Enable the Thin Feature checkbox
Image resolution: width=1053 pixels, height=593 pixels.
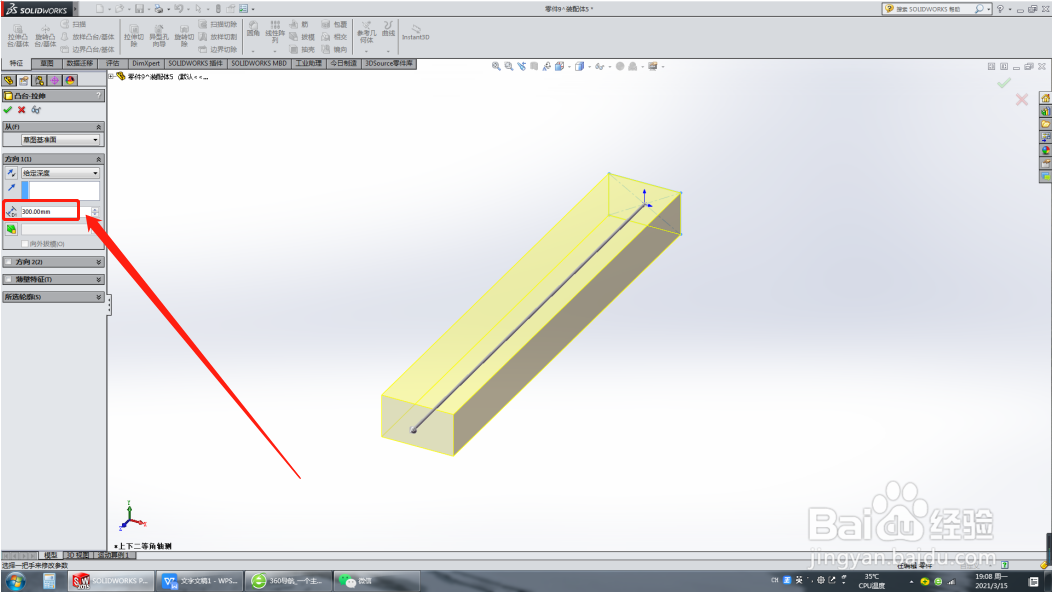8,279
